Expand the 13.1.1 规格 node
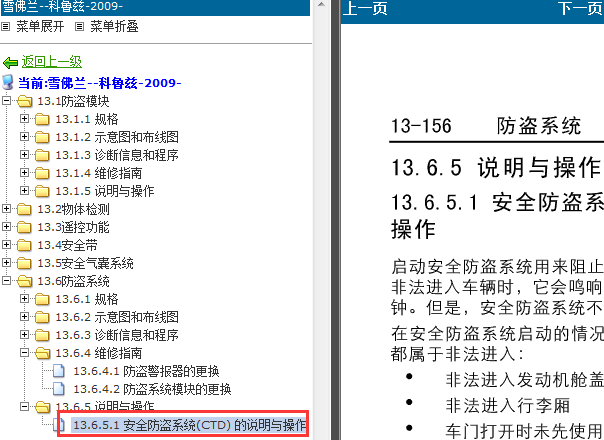Viewport: 604px width, 440px height. (24, 119)
